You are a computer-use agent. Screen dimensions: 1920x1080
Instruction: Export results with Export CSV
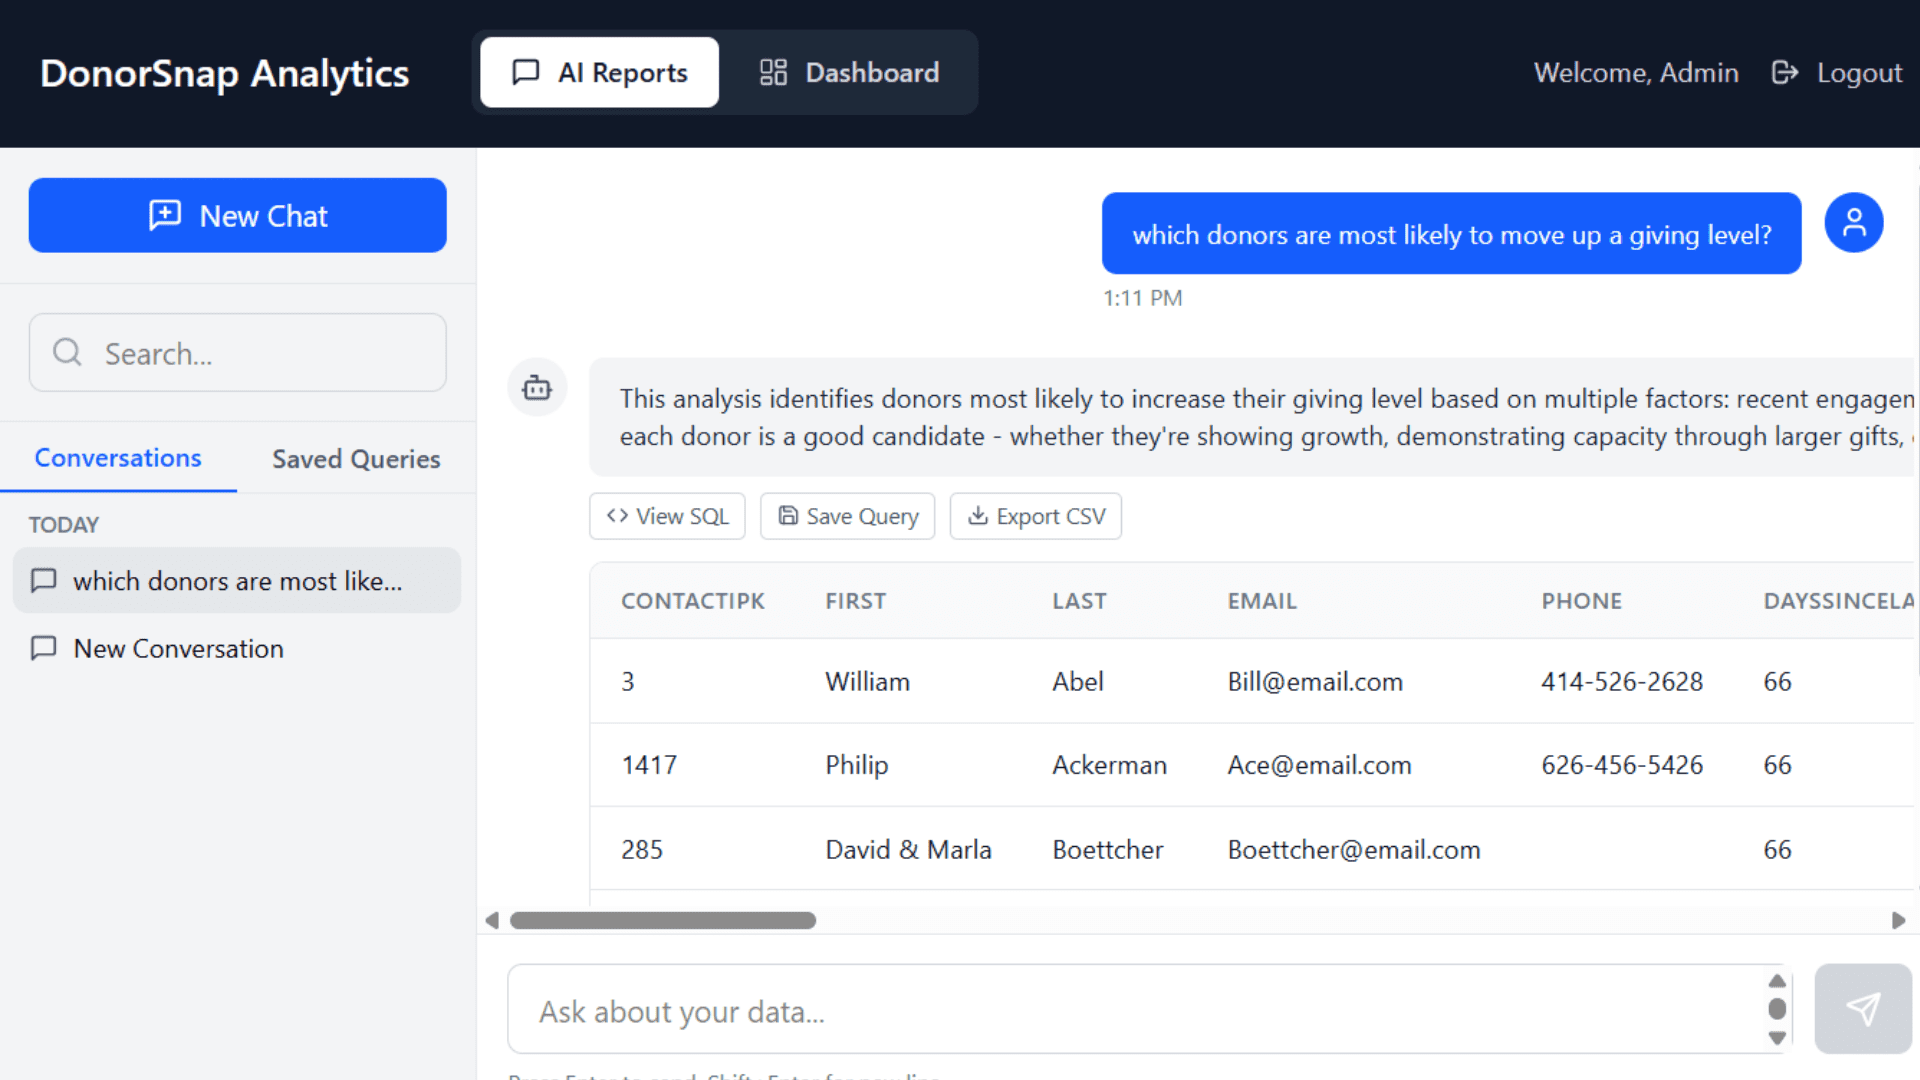coord(1035,516)
